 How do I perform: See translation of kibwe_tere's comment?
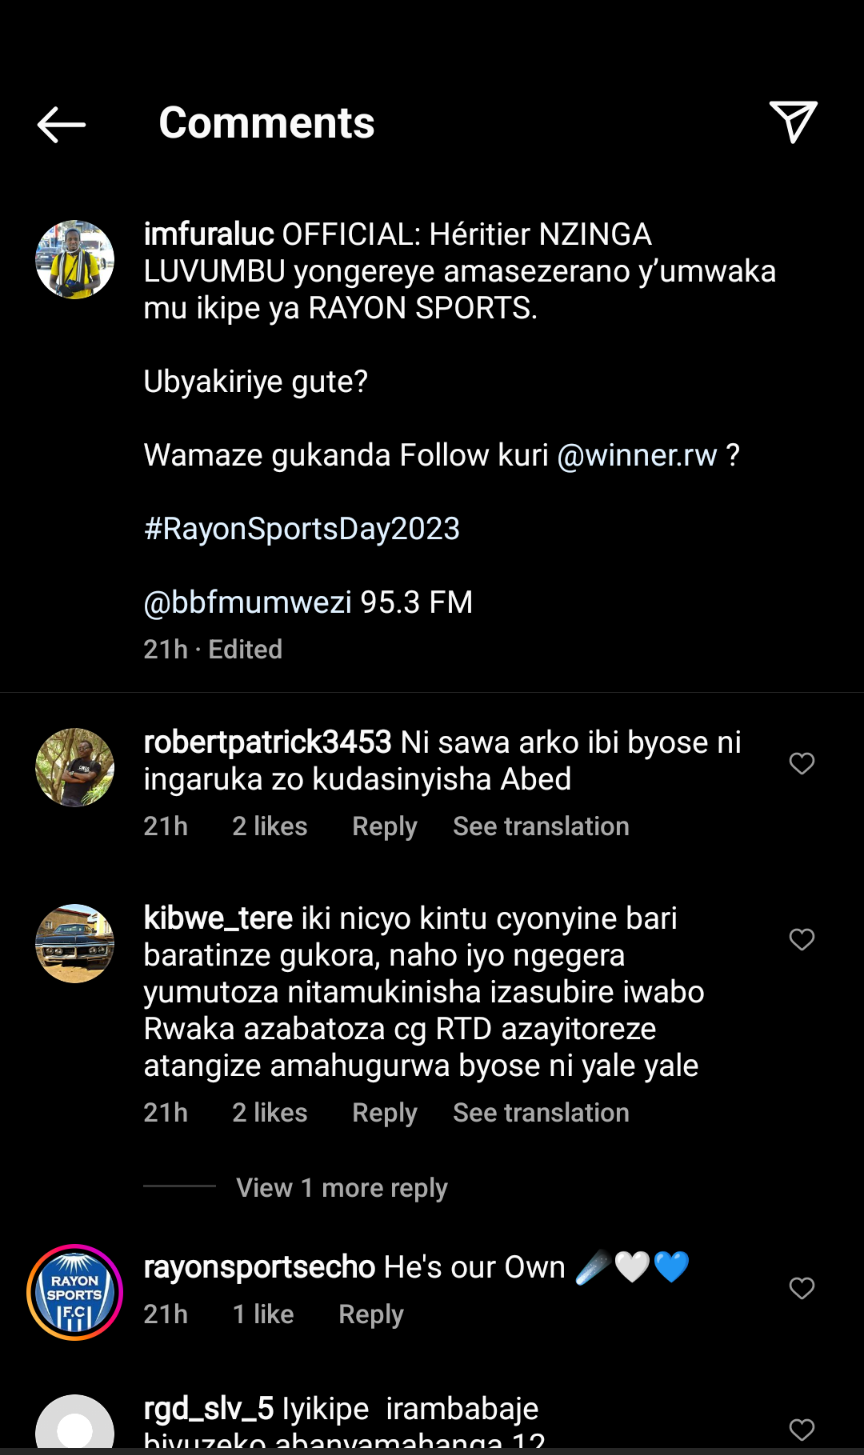[541, 1113]
